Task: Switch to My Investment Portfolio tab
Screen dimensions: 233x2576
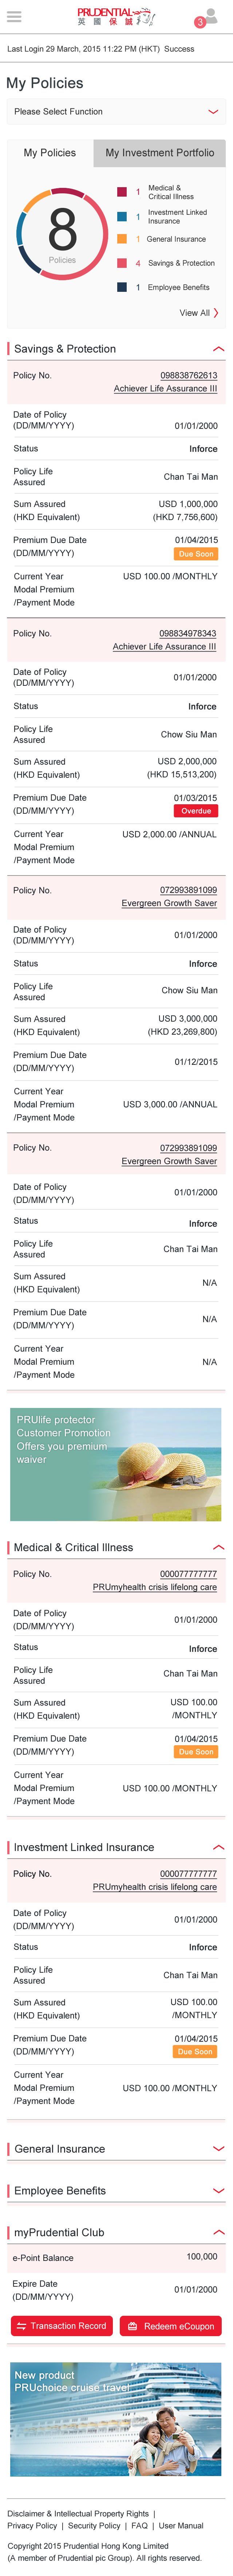Action: 160,153
